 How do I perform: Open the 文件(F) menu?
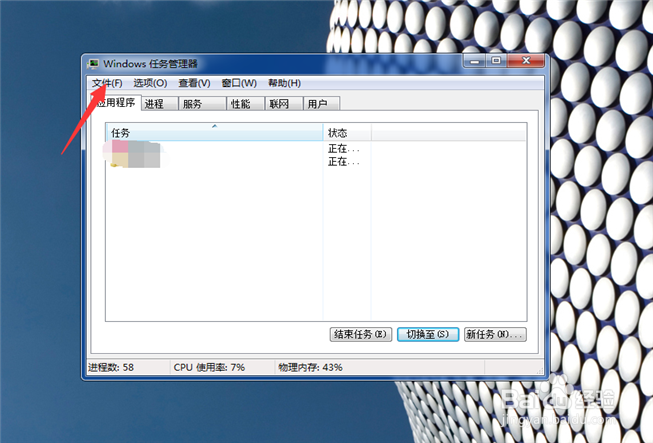[107, 83]
